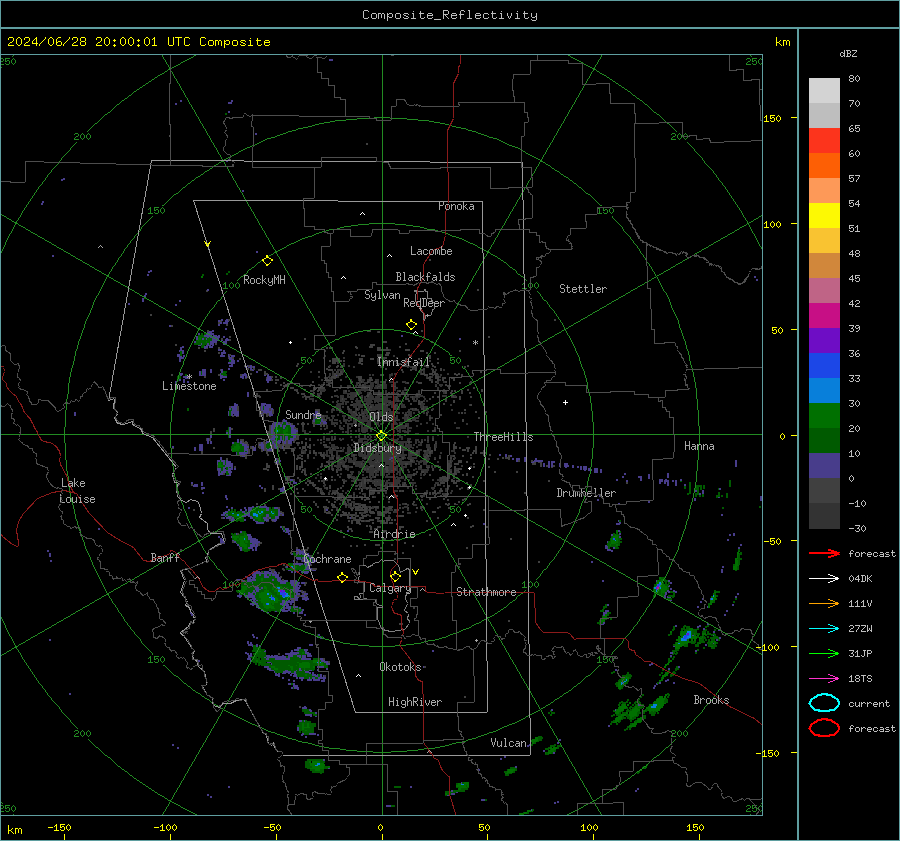The image size is (900, 841).
Task: Select the light gray 70-80 dBZ swatch
Action: pos(824,91)
